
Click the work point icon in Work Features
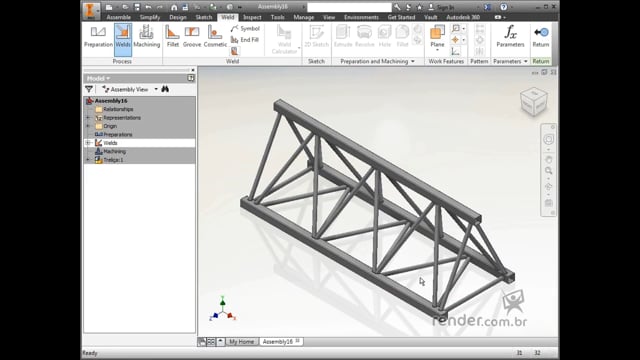pyautogui.click(x=456, y=40)
